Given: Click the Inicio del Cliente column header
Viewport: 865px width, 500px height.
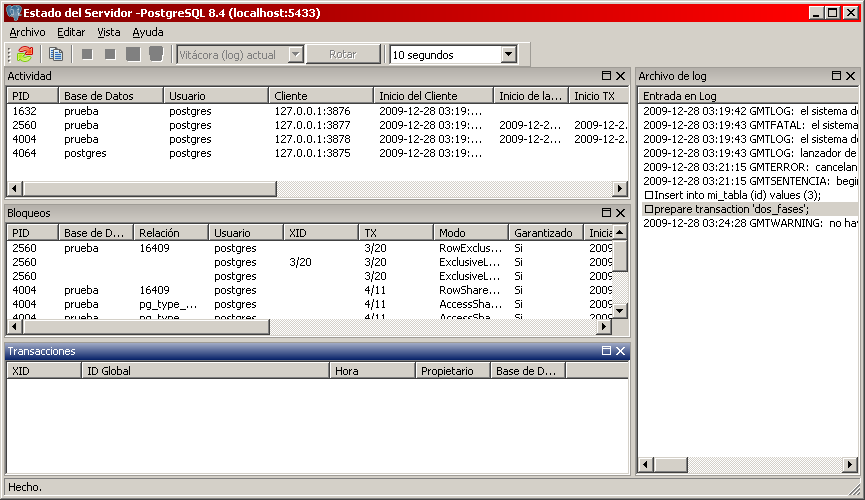Looking at the screenshot, I should tap(434, 95).
